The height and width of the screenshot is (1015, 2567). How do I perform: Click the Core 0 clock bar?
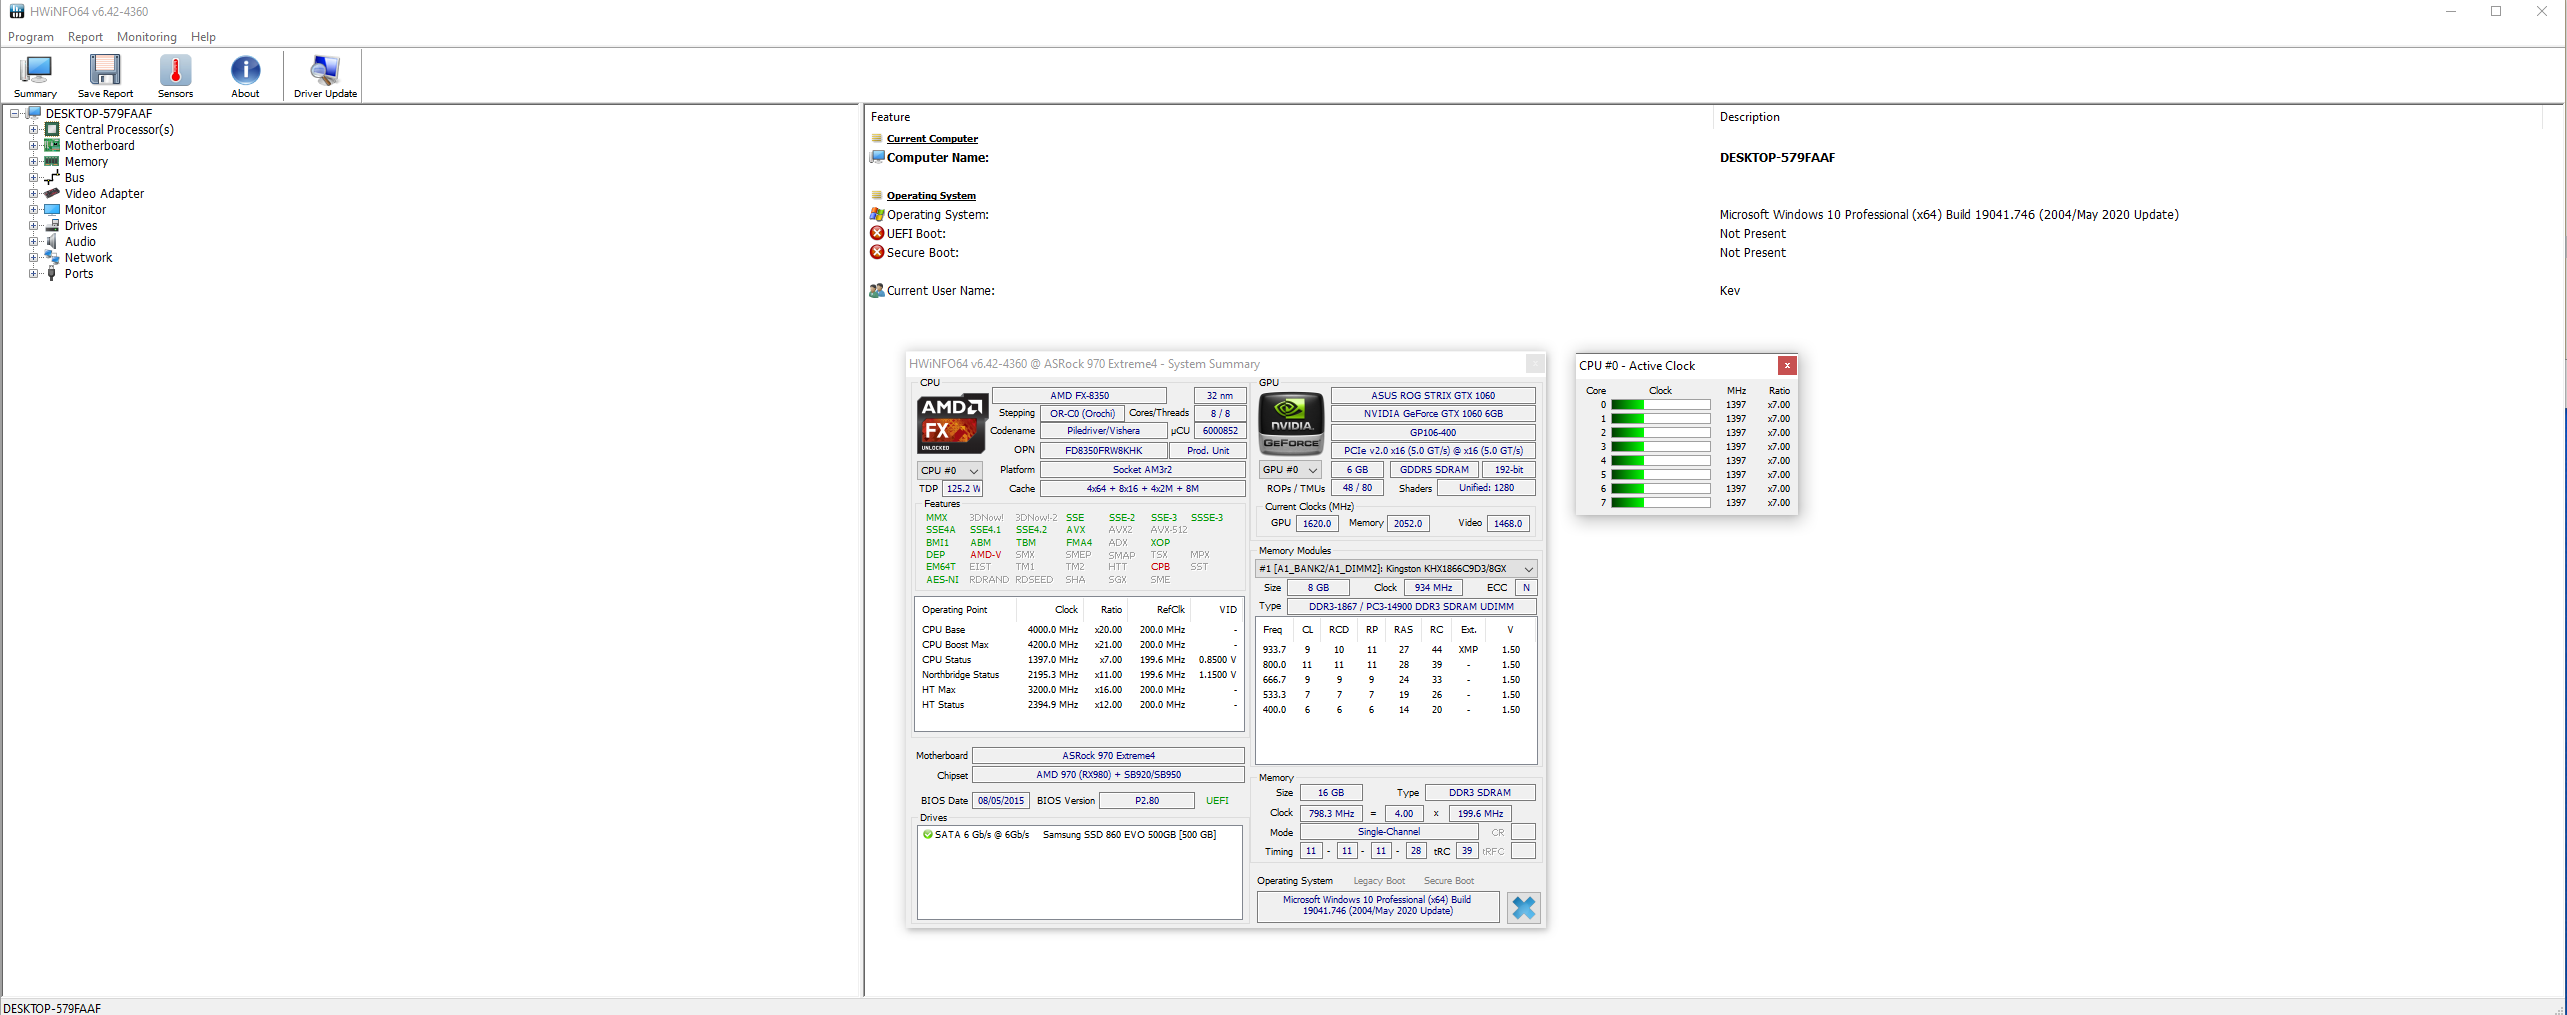tap(1660, 405)
